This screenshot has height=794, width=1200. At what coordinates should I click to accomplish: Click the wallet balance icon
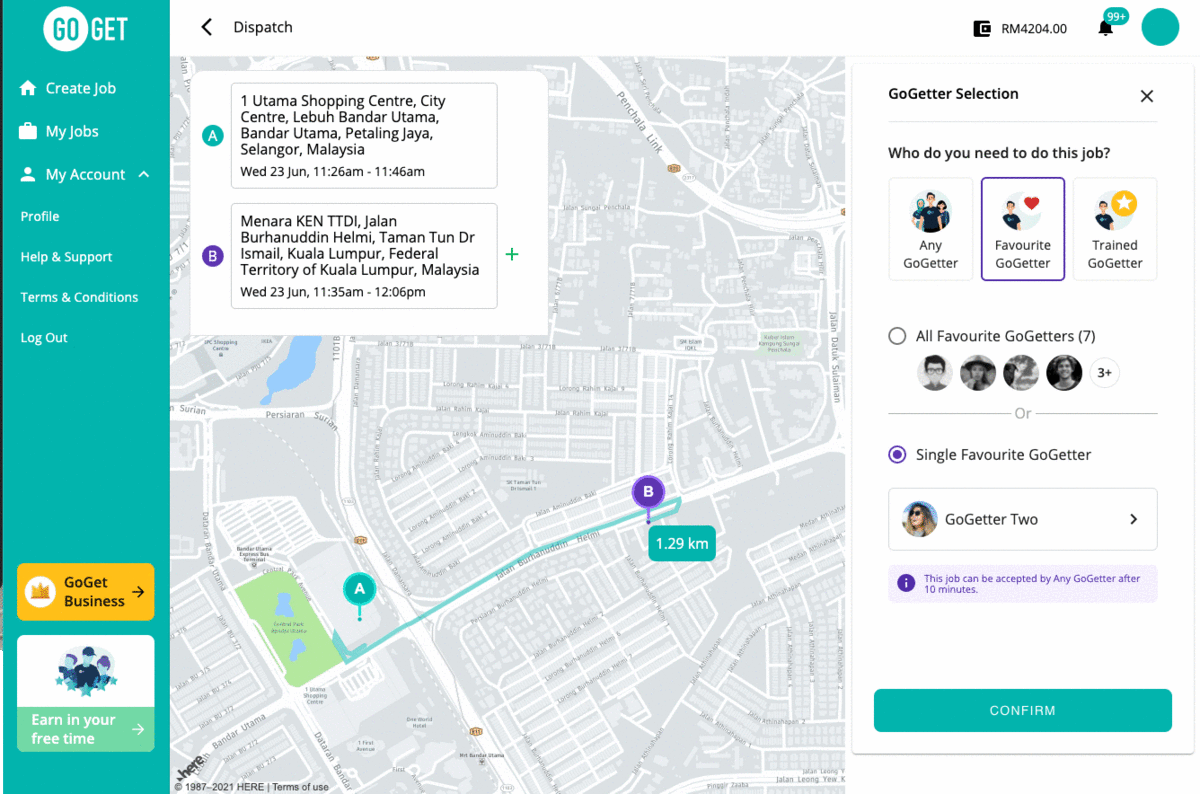pyautogui.click(x=982, y=29)
